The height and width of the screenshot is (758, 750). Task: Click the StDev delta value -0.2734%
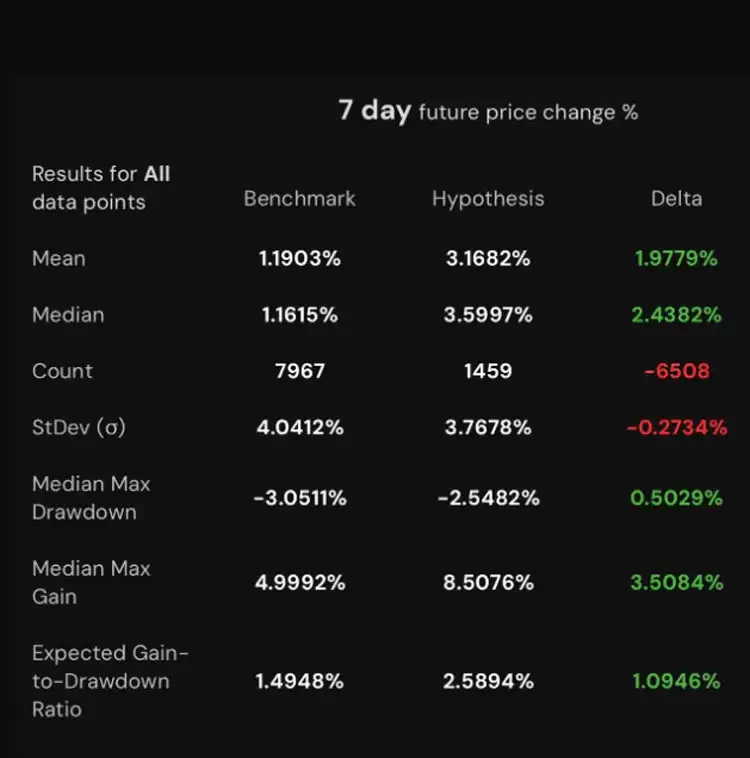click(x=676, y=427)
